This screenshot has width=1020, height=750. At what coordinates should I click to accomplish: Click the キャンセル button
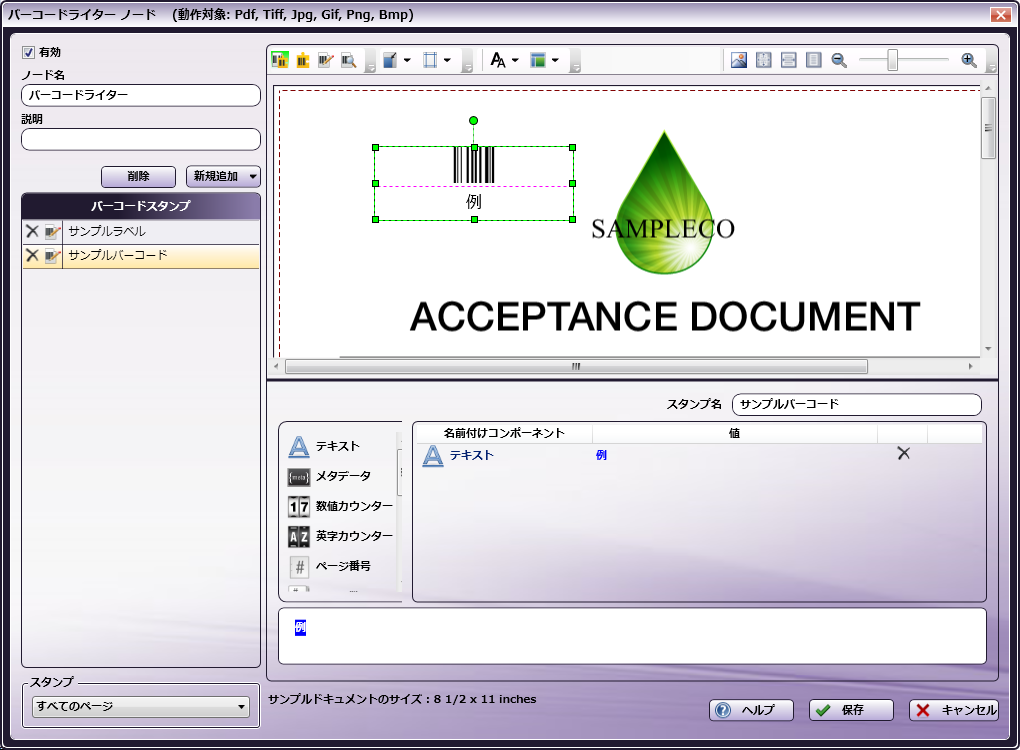954,710
